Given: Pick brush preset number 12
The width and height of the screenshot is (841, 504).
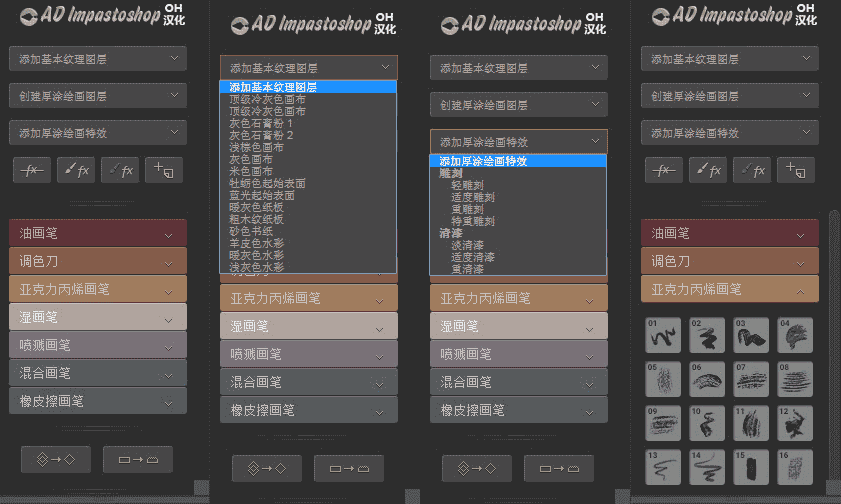Looking at the screenshot, I should click(795, 423).
